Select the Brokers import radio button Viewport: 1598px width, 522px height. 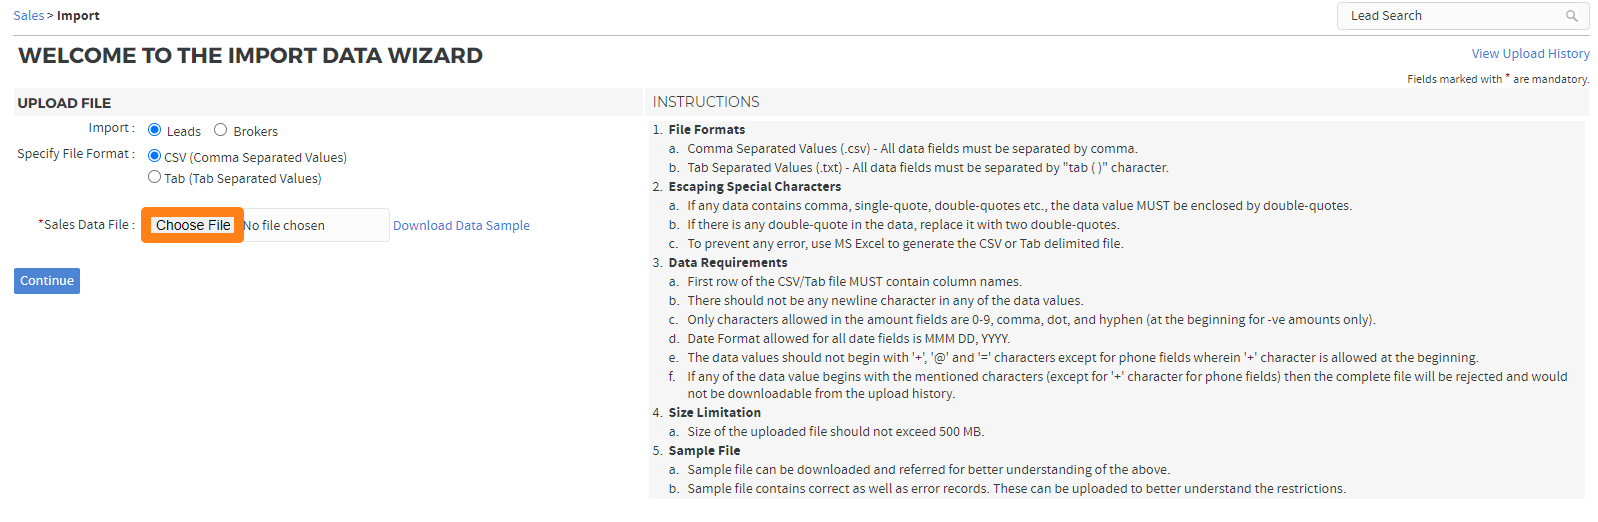tap(221, 130)
